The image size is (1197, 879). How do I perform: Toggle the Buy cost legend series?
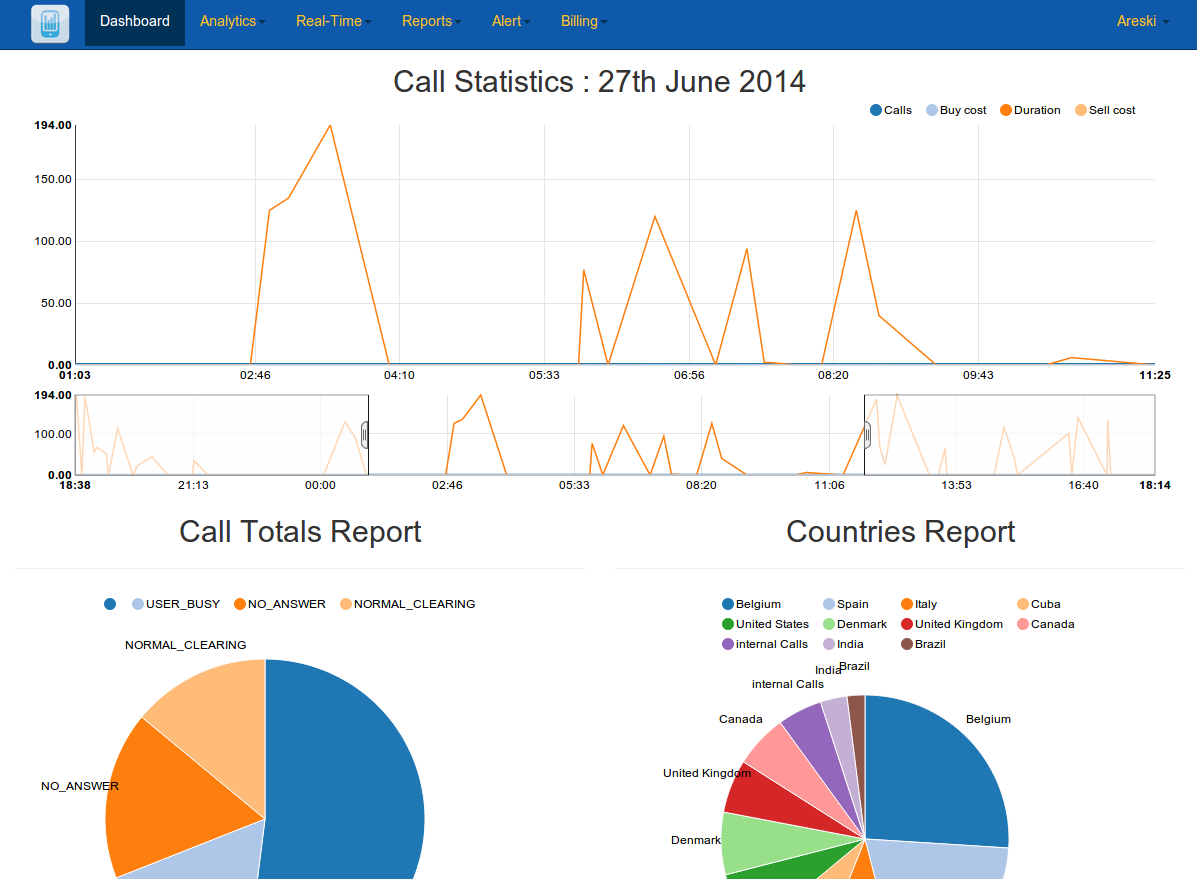pyautogui.click(x=932, y=110)
